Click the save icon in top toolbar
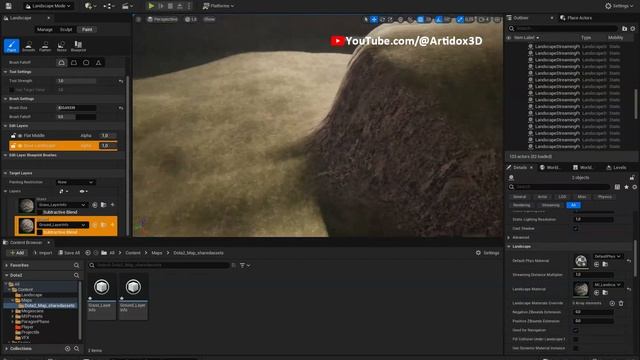The width and height of the screenshot is (640, 360). click(x=8, y=6)
